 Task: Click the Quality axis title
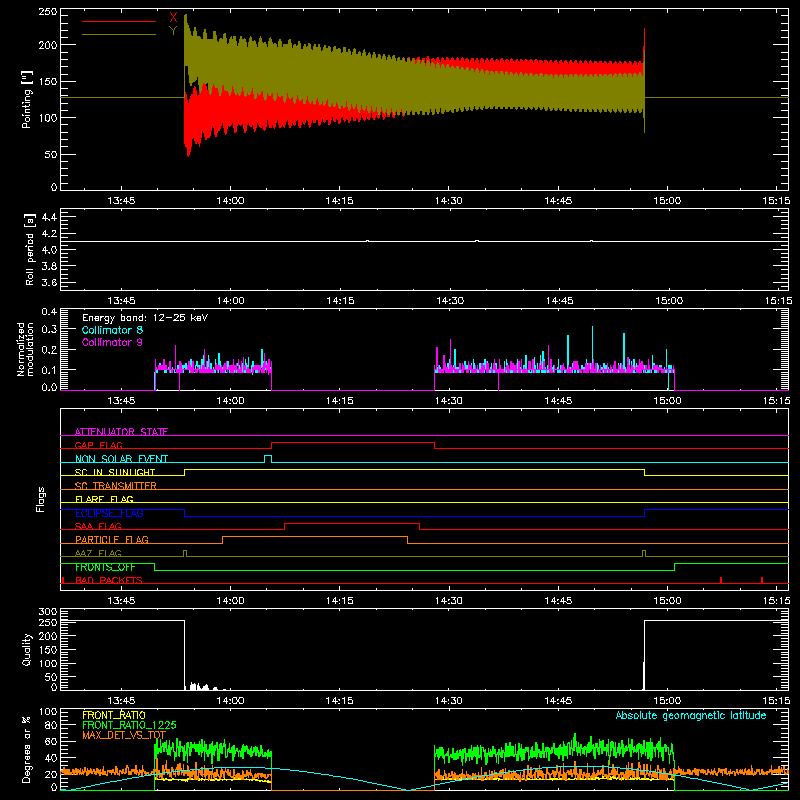pyautogui.click(x=27, y=649)
